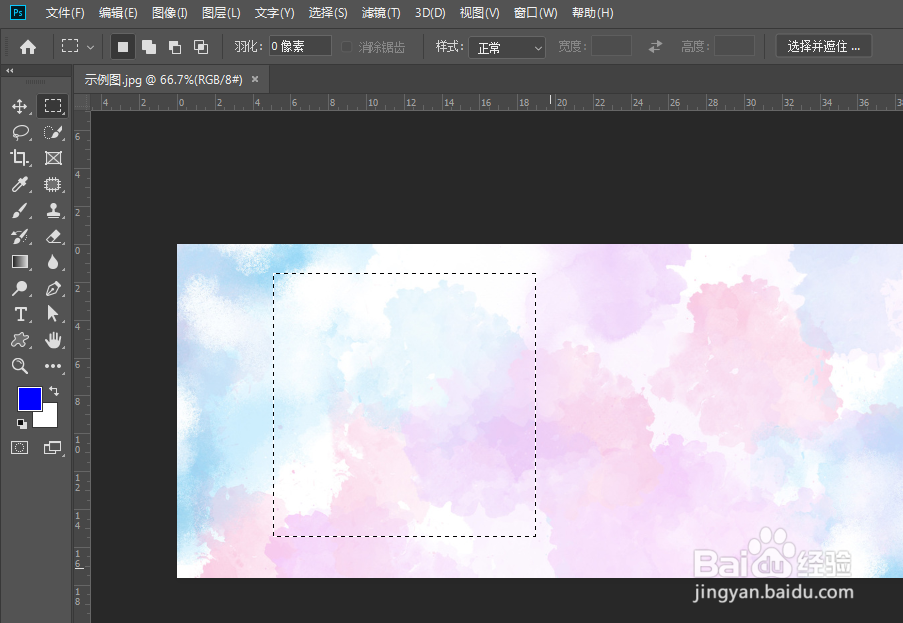Enable Intersect with Selection mode

point(201,47)
